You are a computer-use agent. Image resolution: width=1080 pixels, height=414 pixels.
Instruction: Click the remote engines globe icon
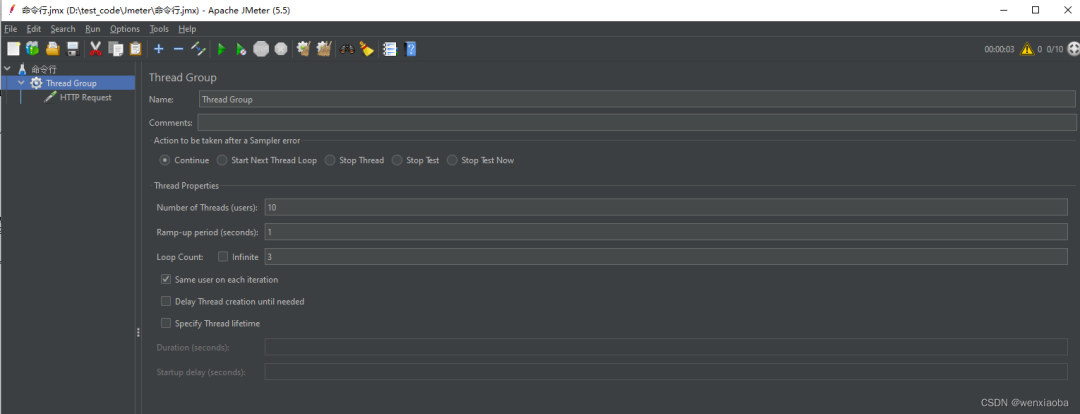click(1073, 49)
